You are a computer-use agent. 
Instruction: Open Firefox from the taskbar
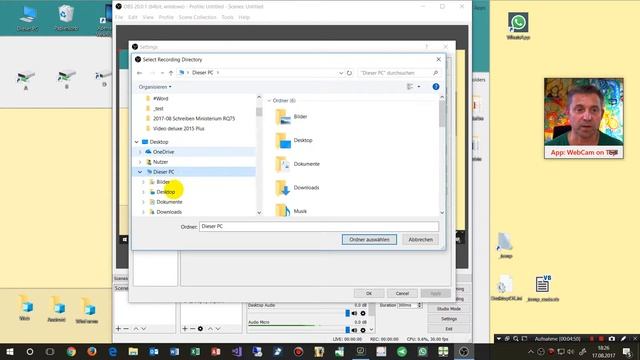(x=92, y=351)
